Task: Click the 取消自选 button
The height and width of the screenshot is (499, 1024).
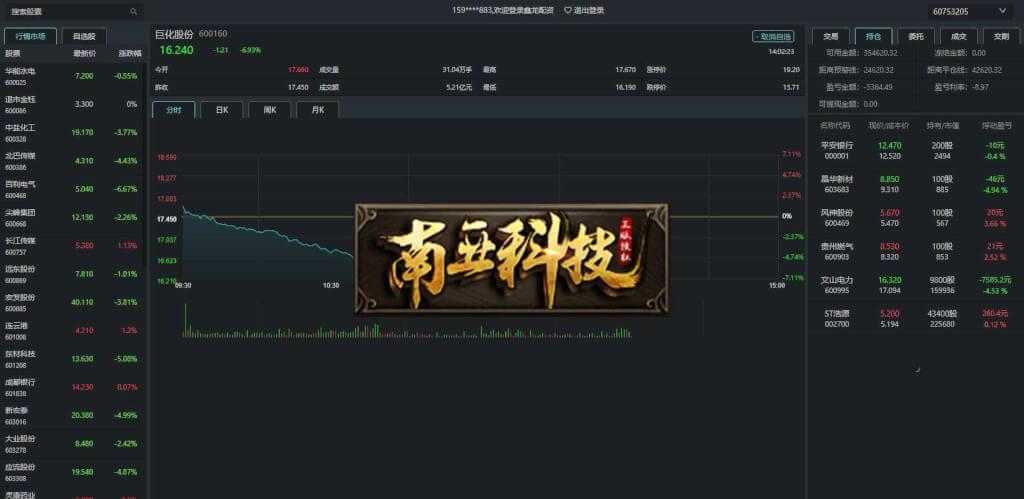Action: pyautogui.click(x=773, y=37)
